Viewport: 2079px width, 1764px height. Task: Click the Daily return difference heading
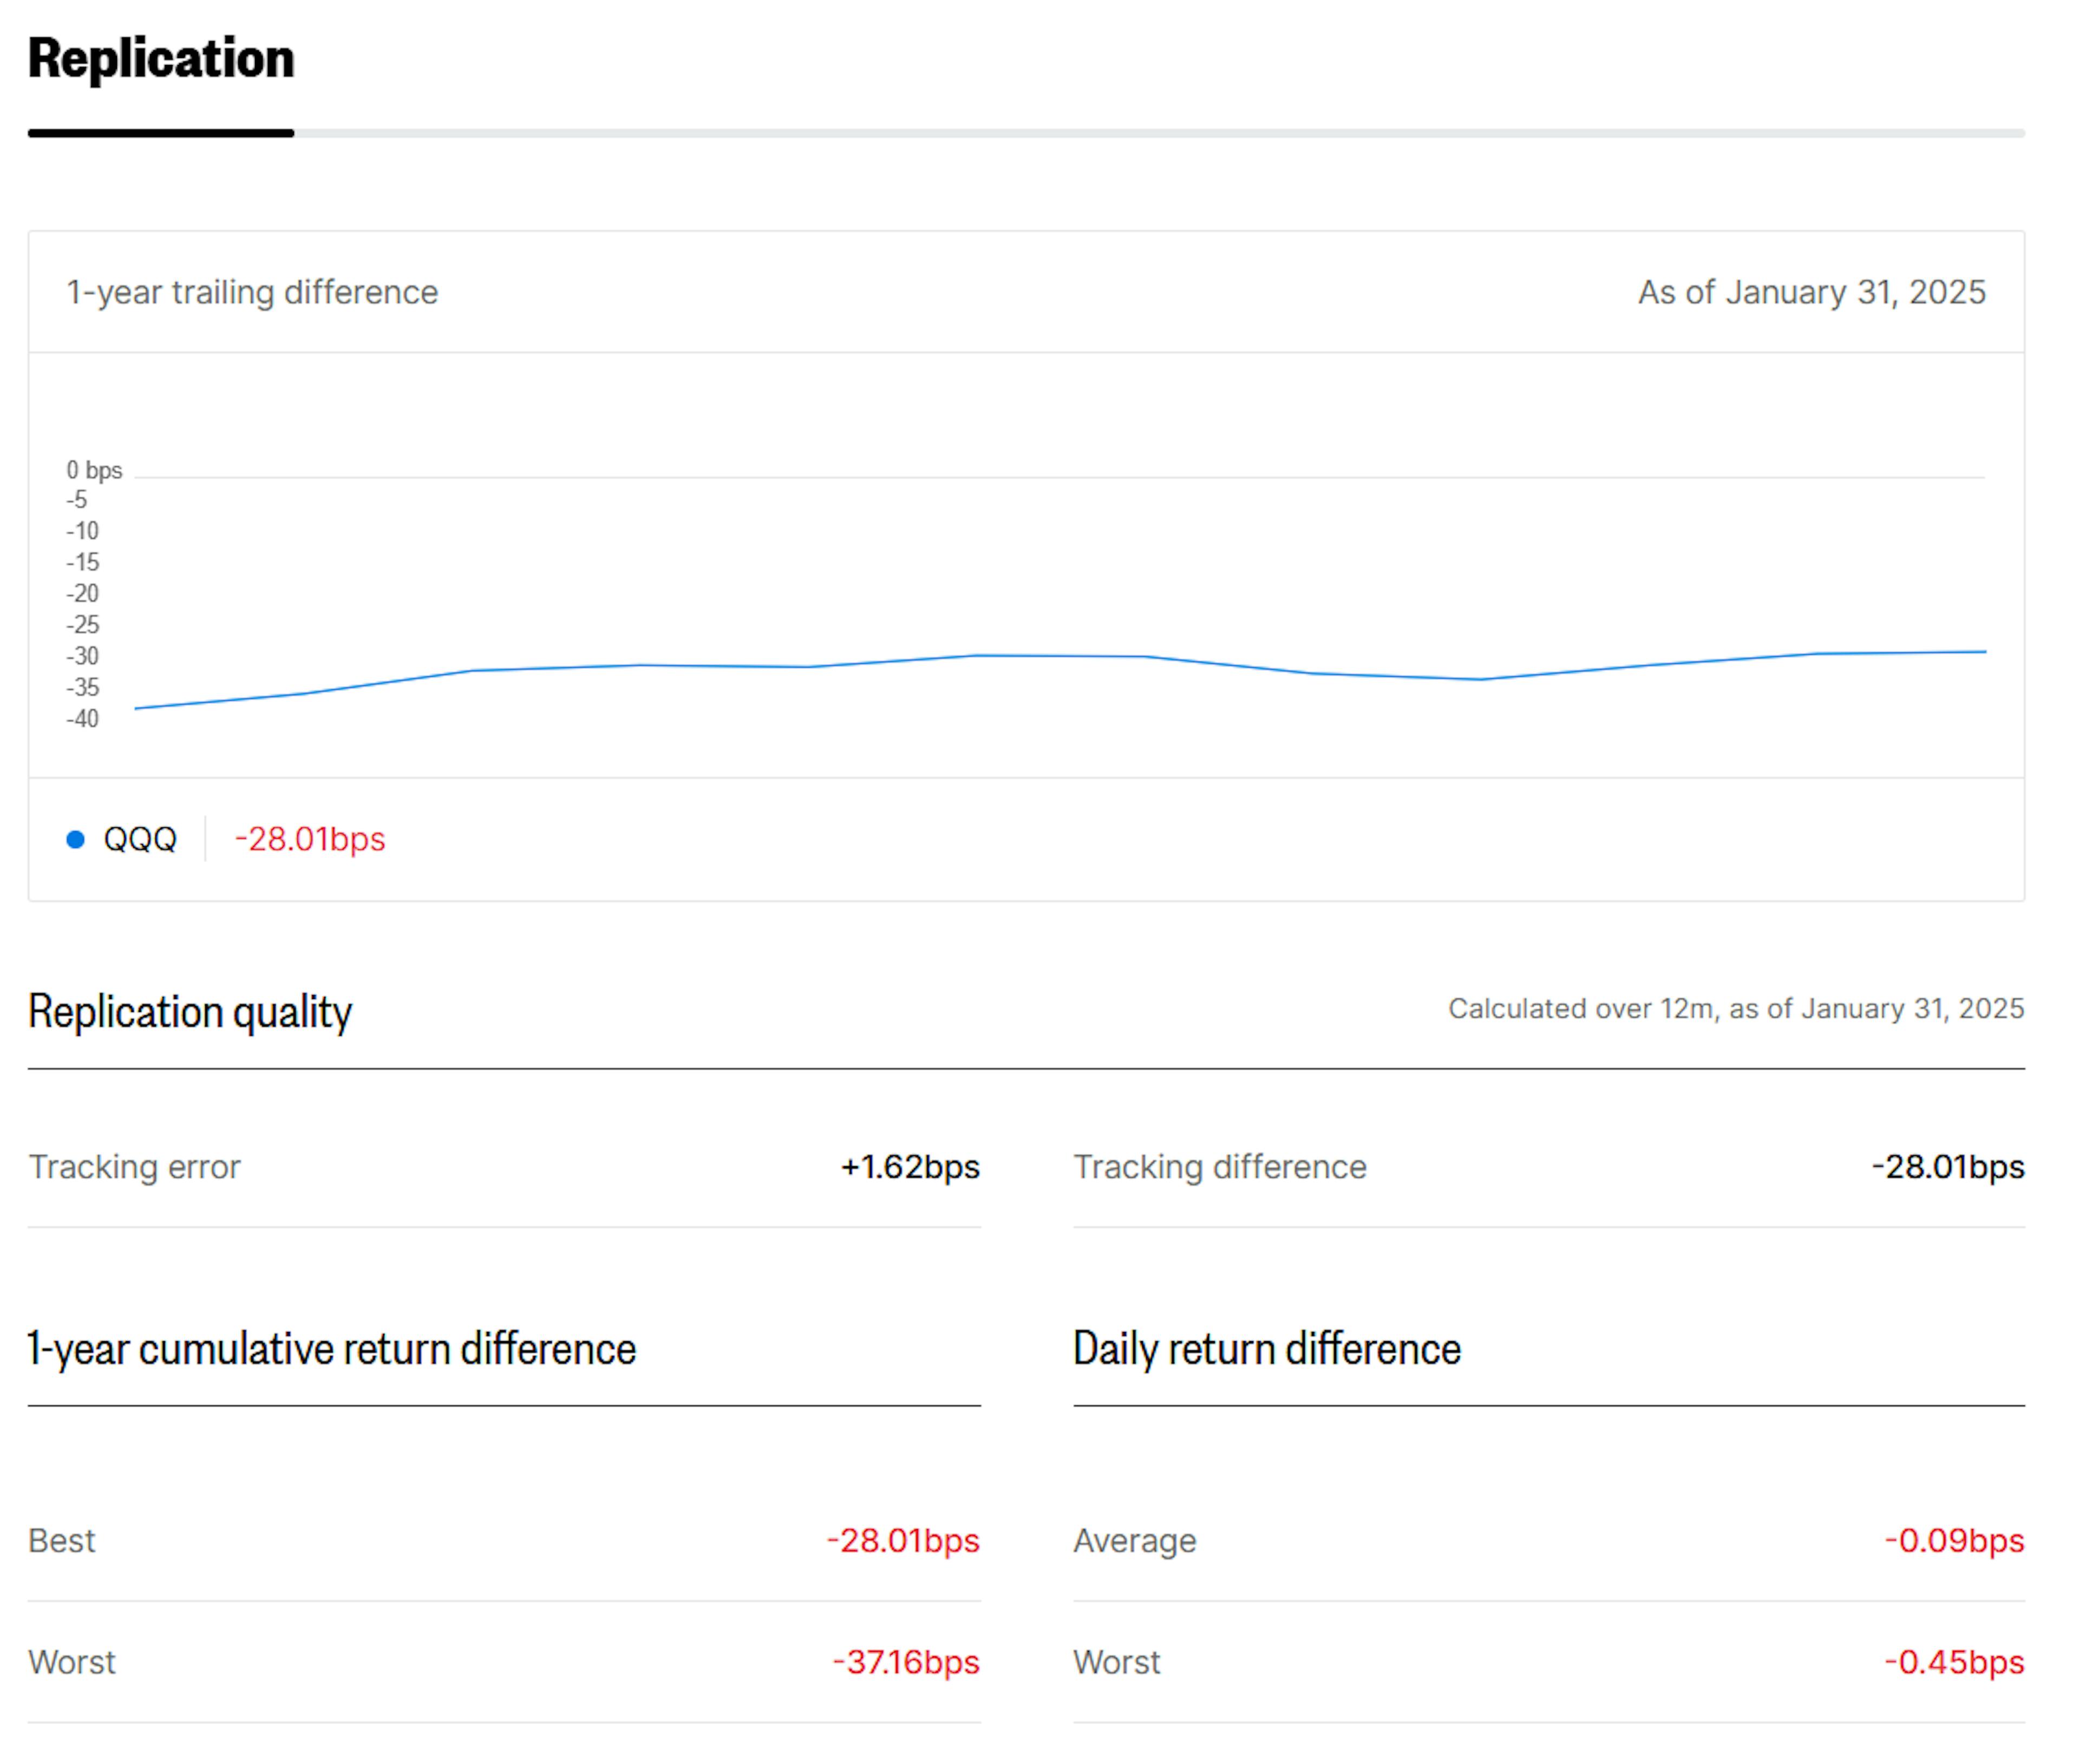pos(1266,1349)
